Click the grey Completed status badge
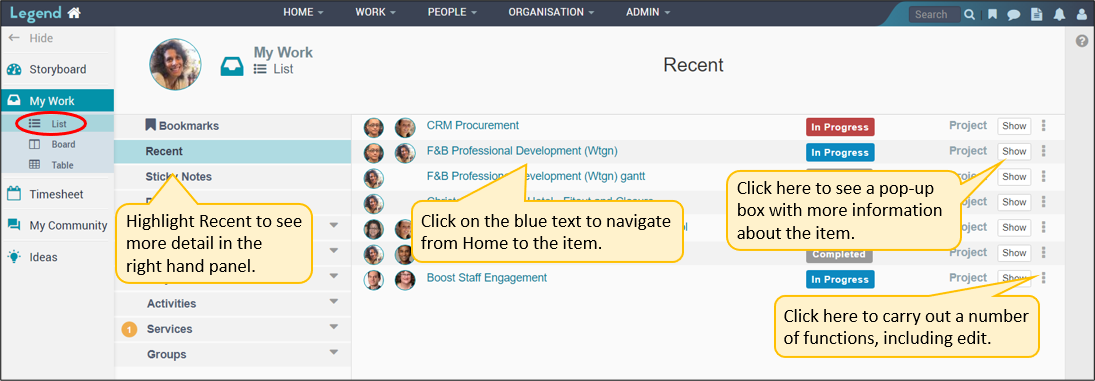Viewport: 1095px width, 381px height. [840, 254]
